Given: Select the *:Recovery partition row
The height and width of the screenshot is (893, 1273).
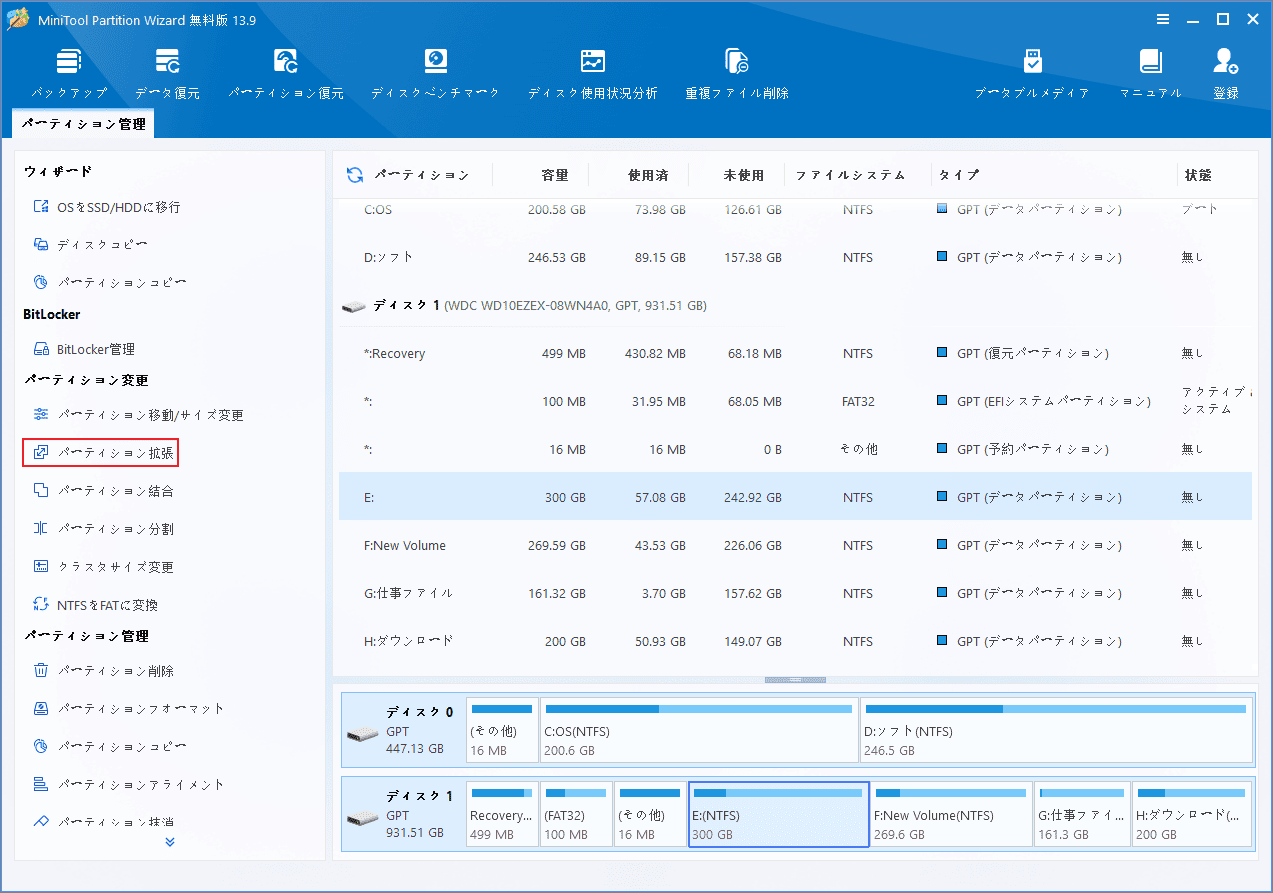Looking at the screenshot, I should pyautogui.click(x=795, y=353).
